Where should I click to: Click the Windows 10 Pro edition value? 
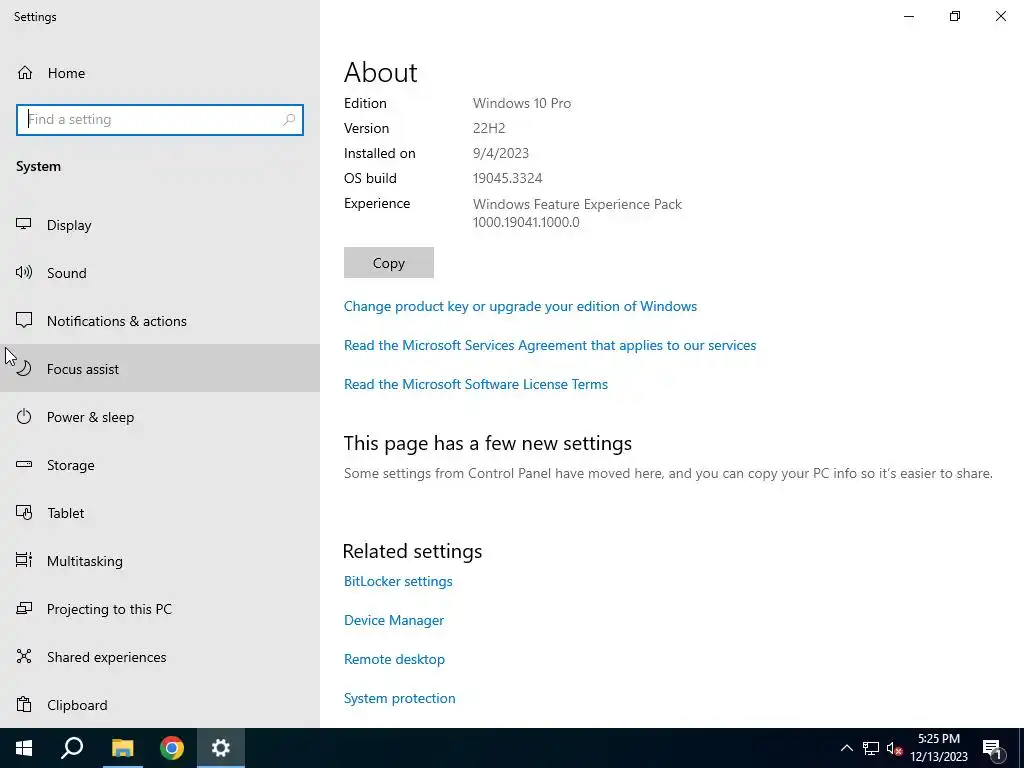coord(522,103)
